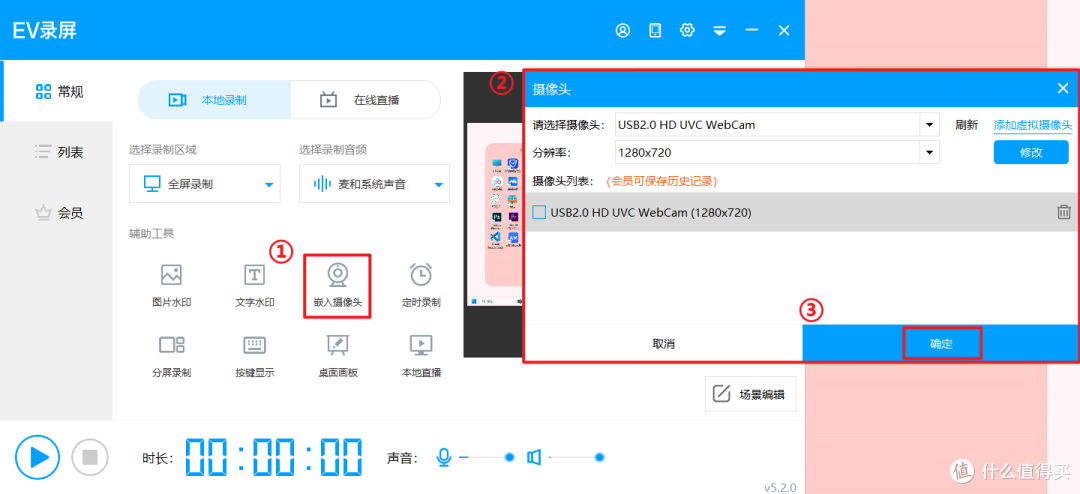Click the mobile phone icon in title bar
Image resolution: width=1080 pixels, height=494 pixels.
[655, 30]
